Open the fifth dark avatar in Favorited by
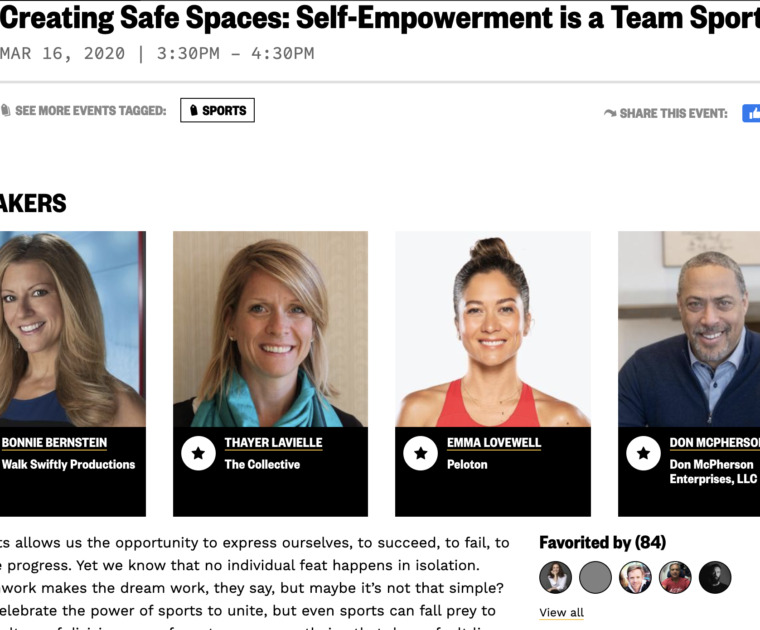Viewport: 760px width, 630px height. pos(715,577)
